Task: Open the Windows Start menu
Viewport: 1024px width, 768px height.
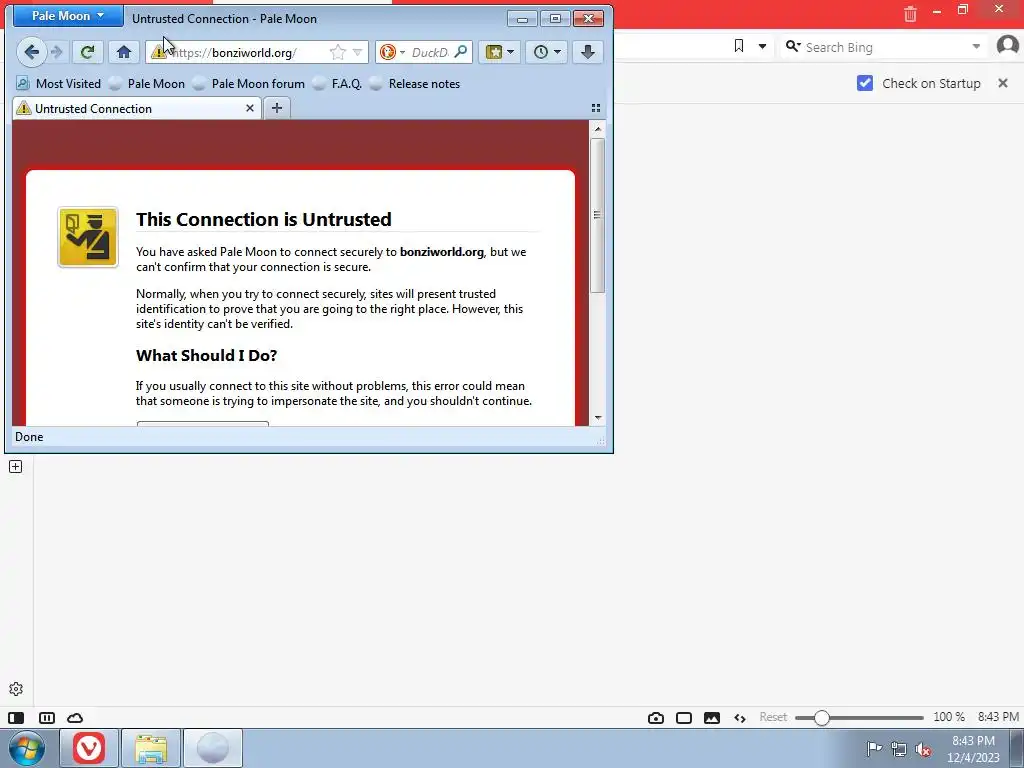Action: 27,748
